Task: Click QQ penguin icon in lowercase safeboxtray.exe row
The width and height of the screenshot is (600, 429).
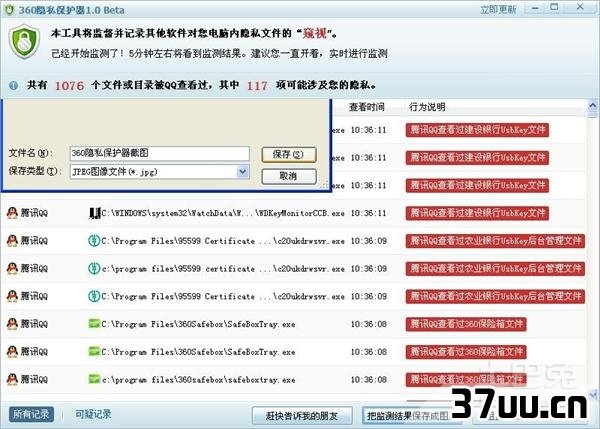Action: [x=12, y=379]
